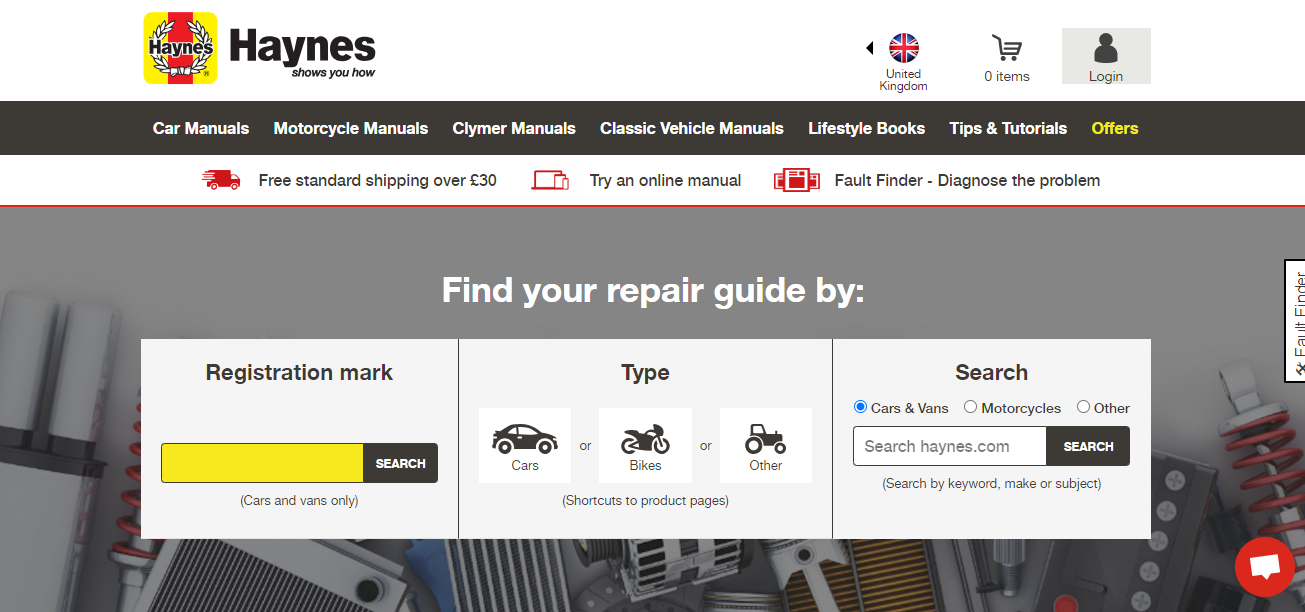The height and width of the screenshot is (612, 1305).
Task: Open the Fault Finder side tab
Action: pos(1296,320)
